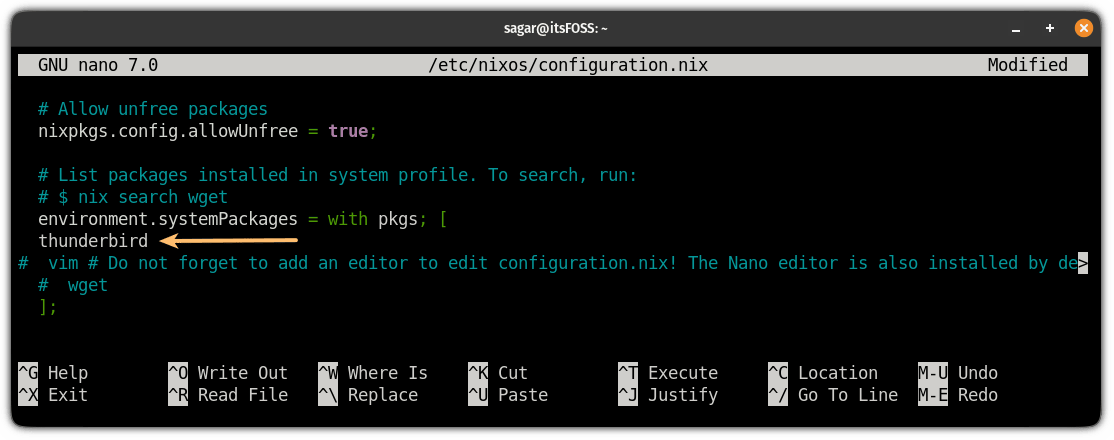Screen dimensions: 1114x440
Task: Place cursor on the thunderbird line
Action: pyautogui.click(x=93, y=241)
